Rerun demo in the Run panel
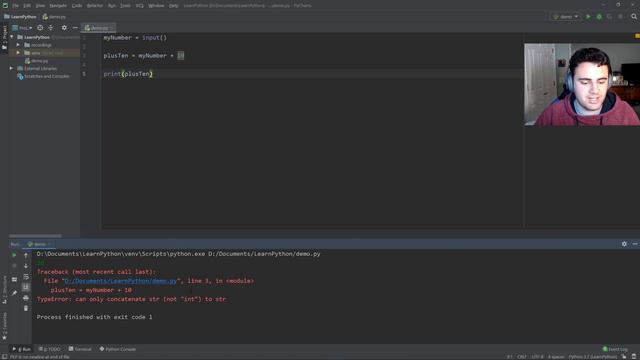The height and width of the screenshot is (360, 640). pyautogui.click(x=14, y=255)
